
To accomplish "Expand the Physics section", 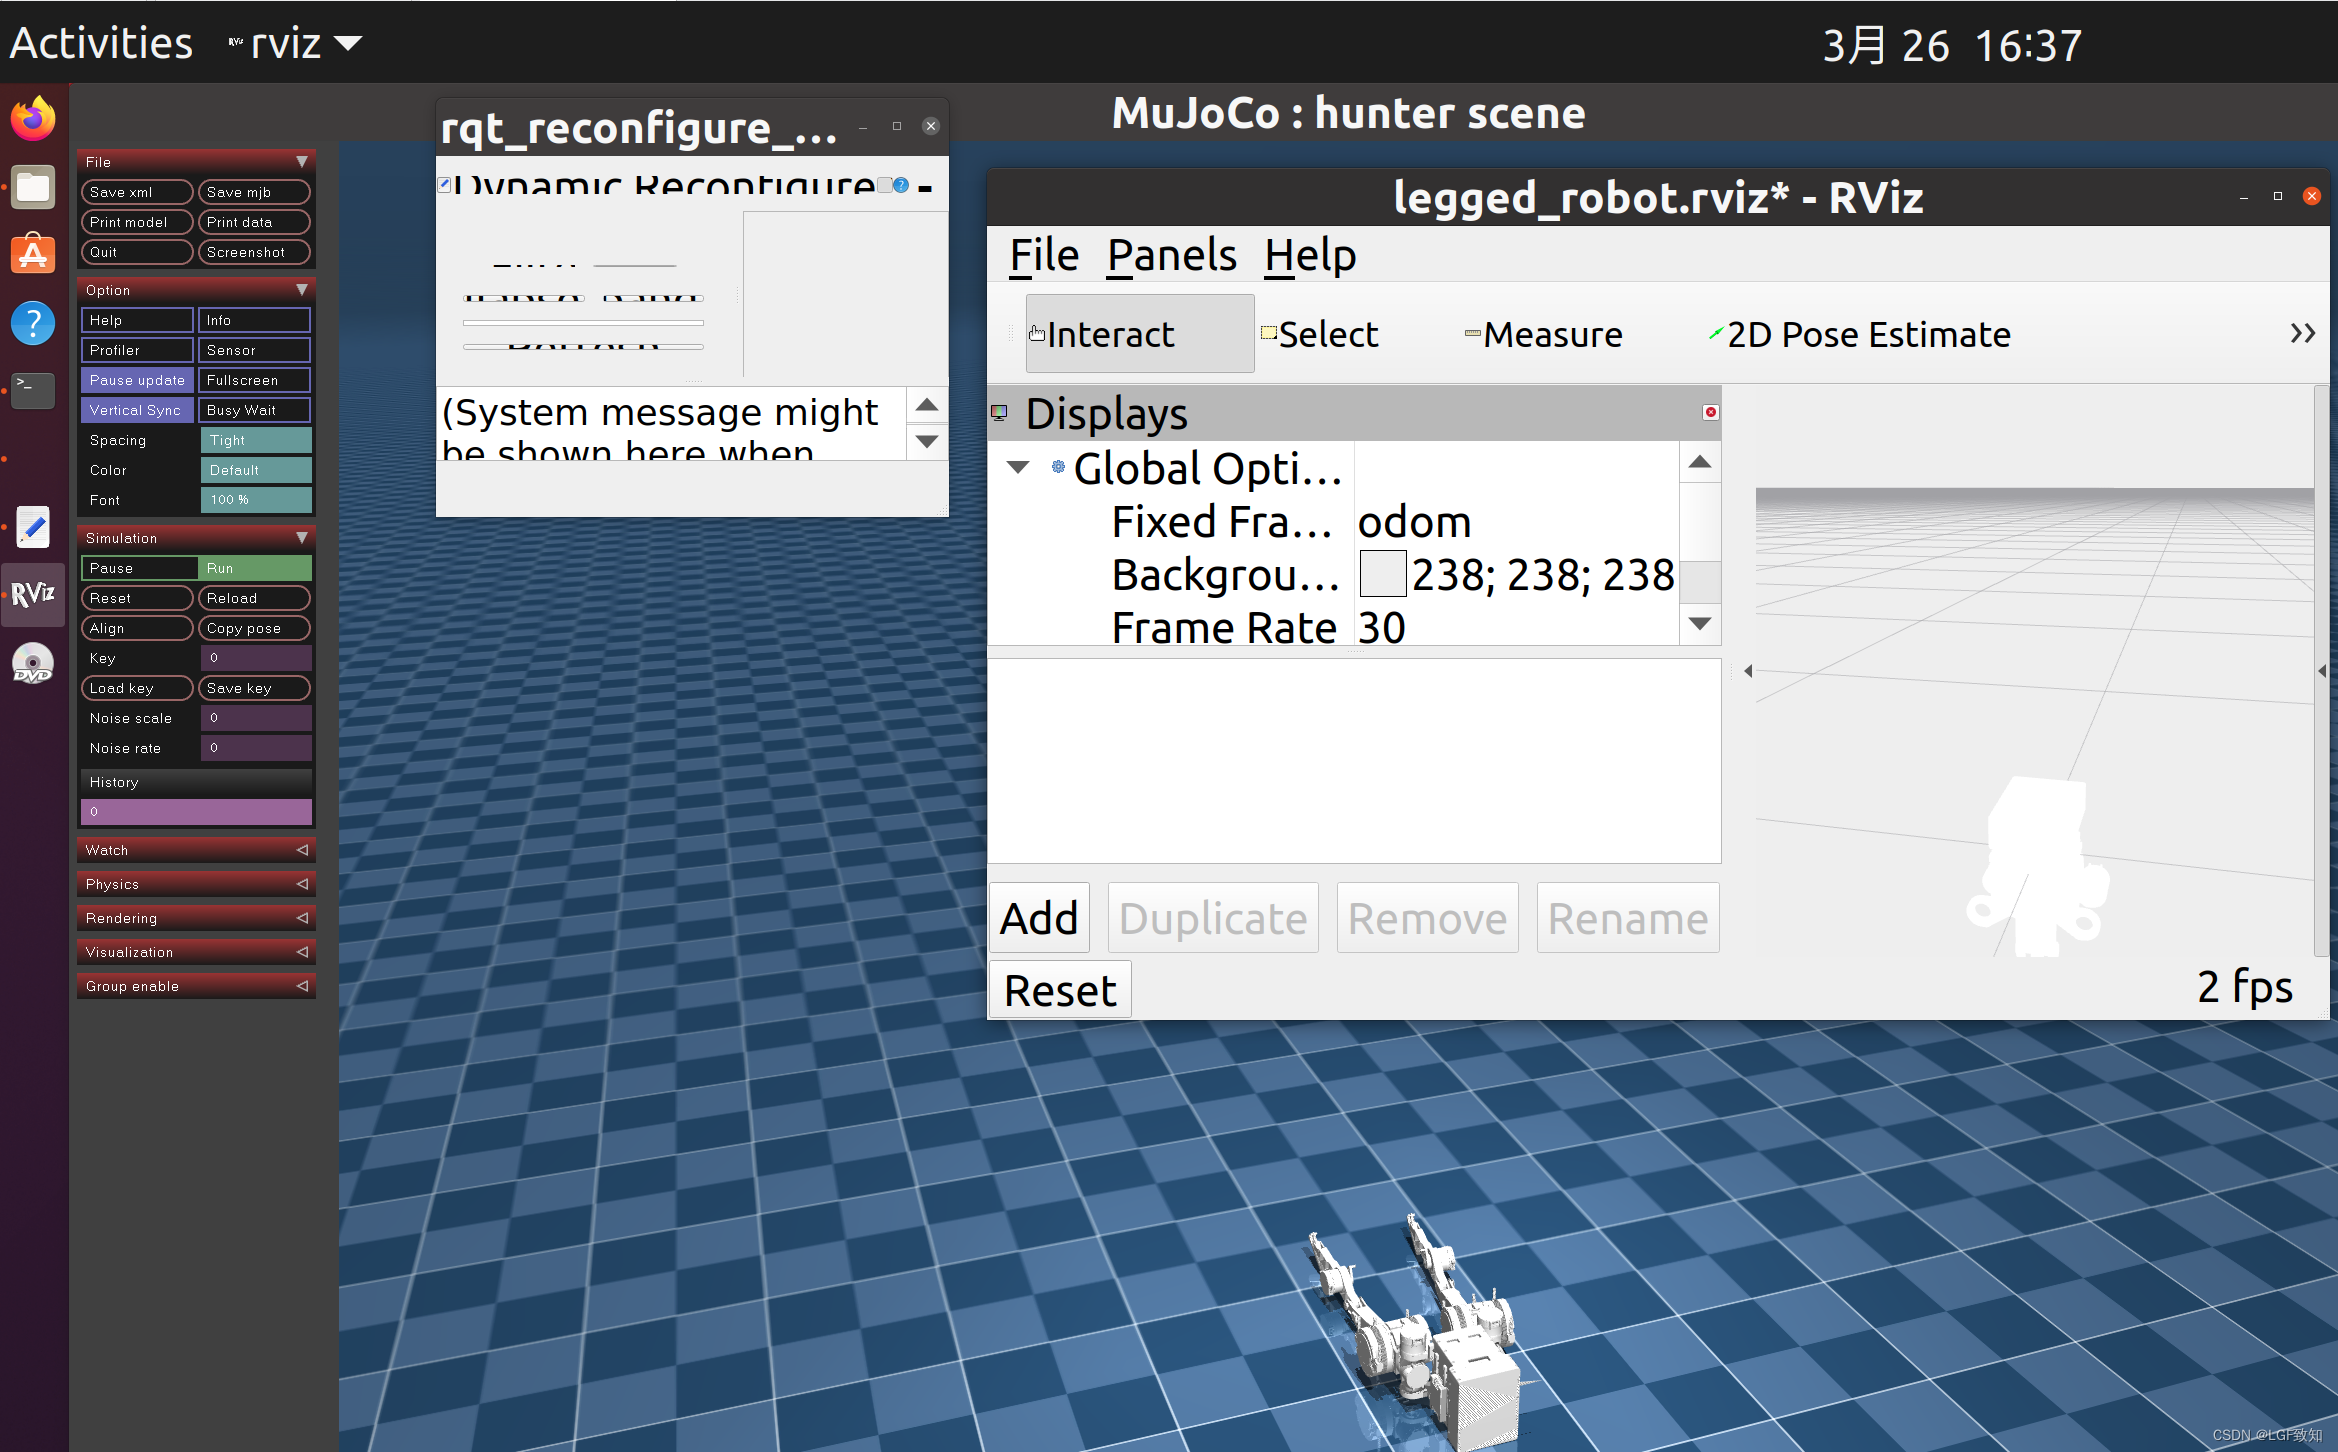I will [196, 884].
